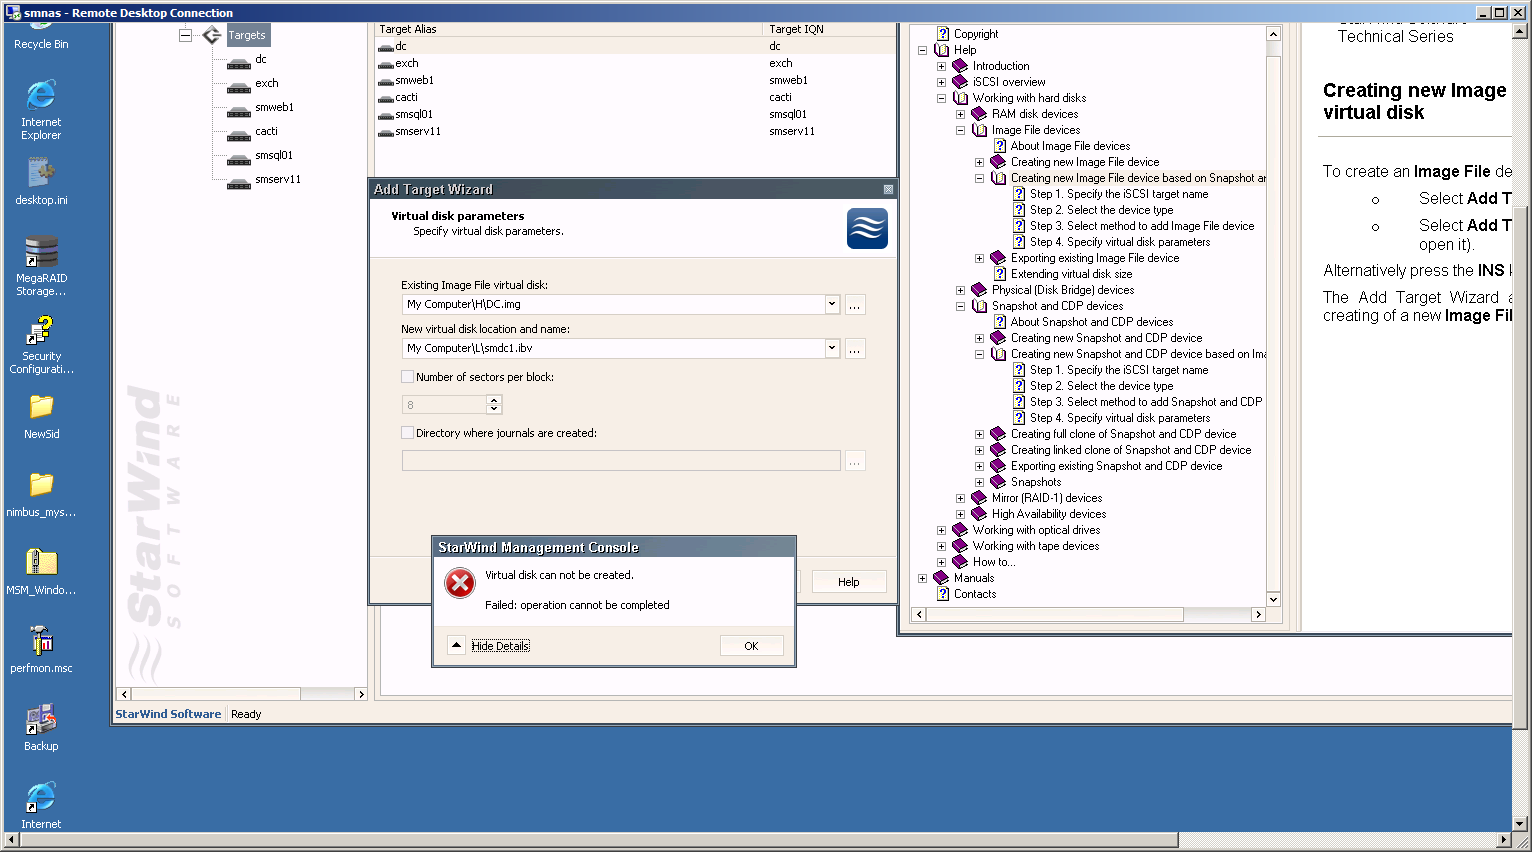
Task: Click the iSCSI overview book icon
Action: (960, 82)
